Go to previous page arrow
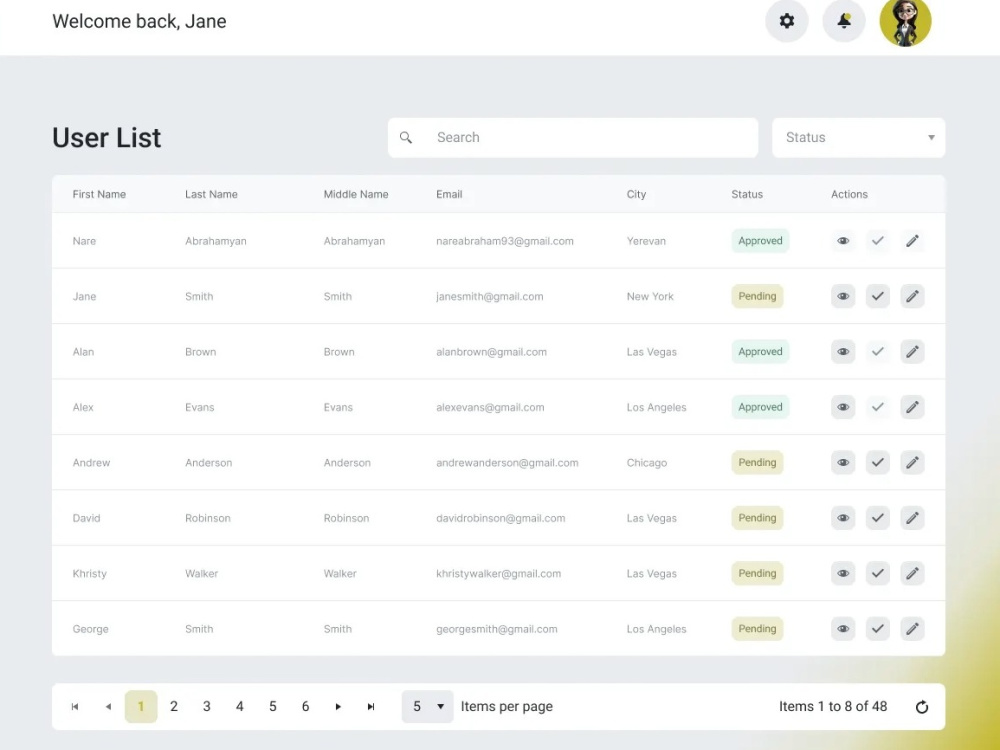1000x750 pixels. tap(108, 707)
